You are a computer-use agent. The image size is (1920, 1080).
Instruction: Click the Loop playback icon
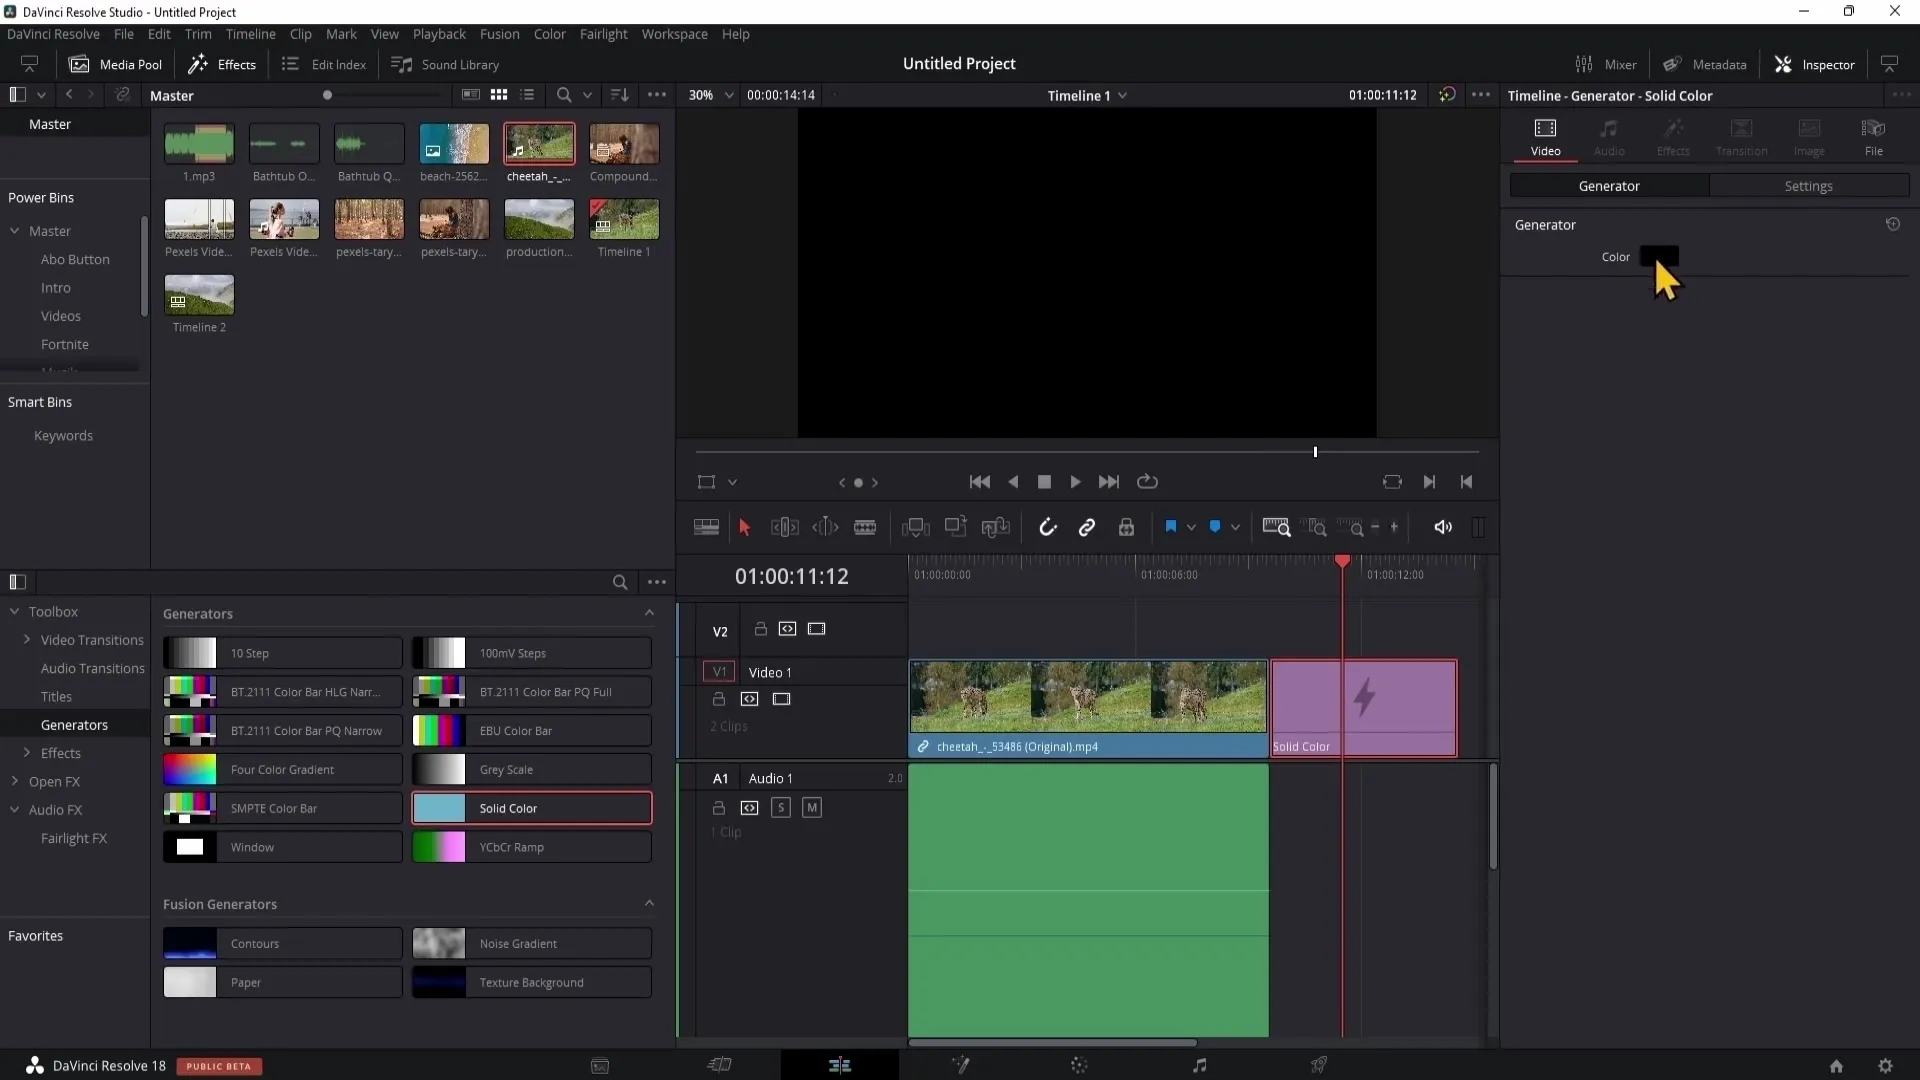pos(1147,481)
